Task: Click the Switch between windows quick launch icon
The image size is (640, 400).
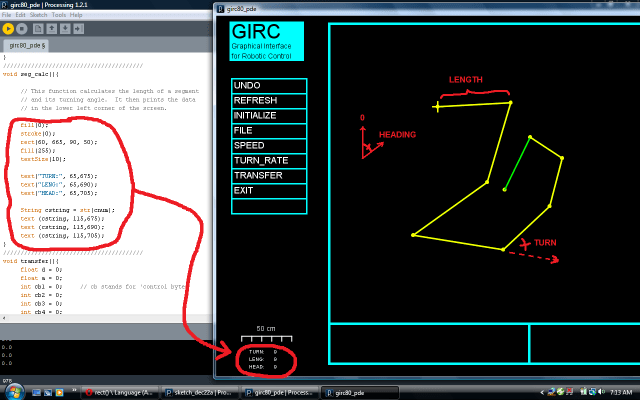Action: click(x=48, y=393)
